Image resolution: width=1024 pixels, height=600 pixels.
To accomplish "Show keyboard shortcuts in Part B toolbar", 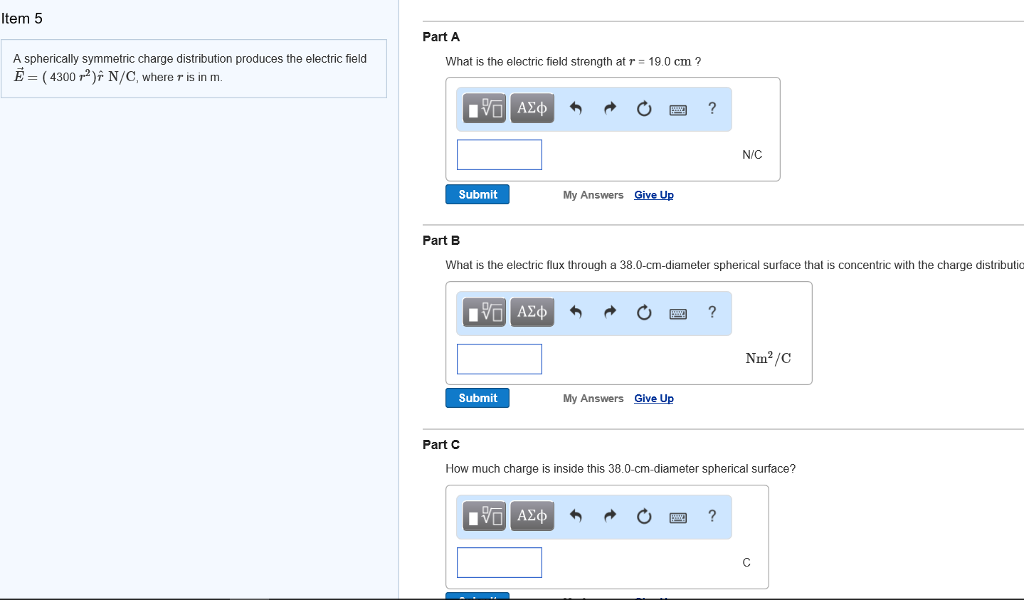I will (x=679, y=313).
